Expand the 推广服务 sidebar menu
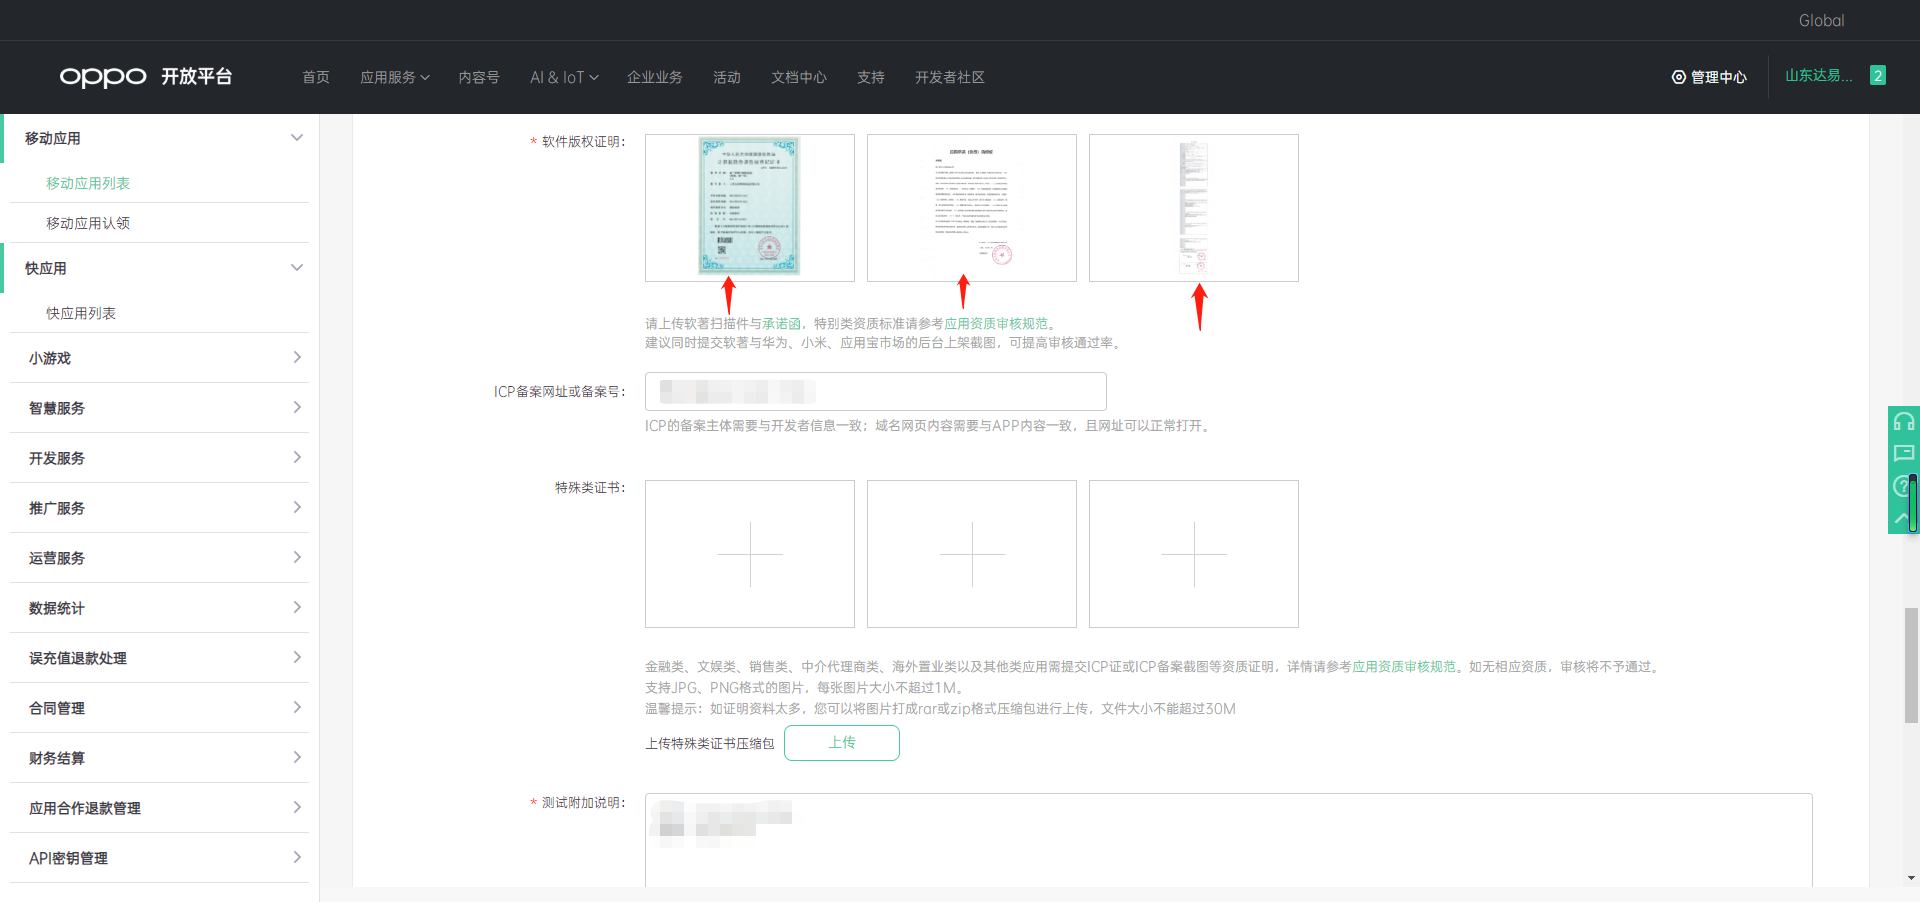The width and height of the screenshot is (1920, 902). 160,508
